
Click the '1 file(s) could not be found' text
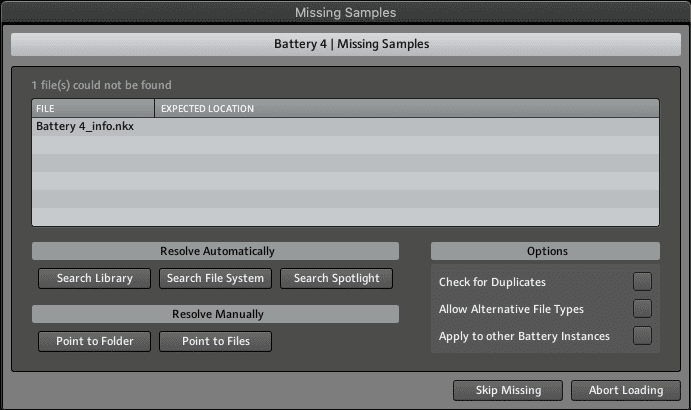pyautogui.click(x=102, y=85)
